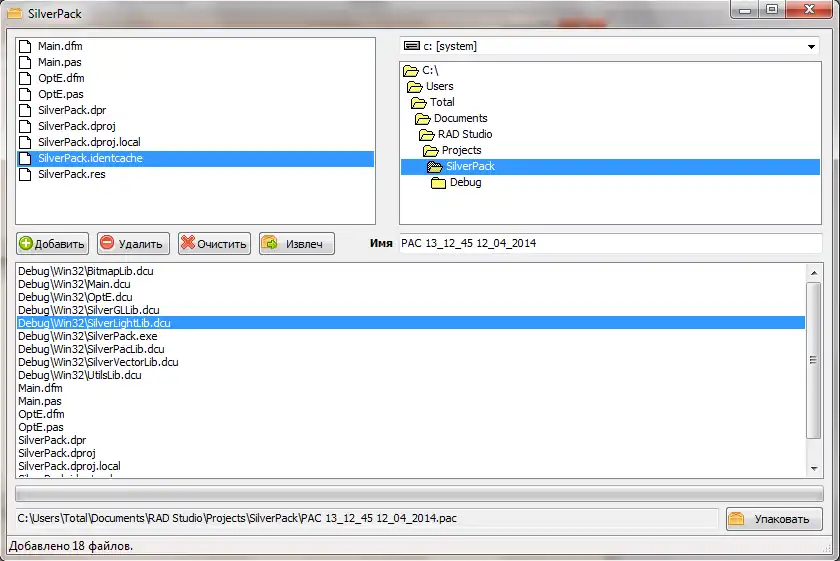Click the open SilverPack folder icon
Viewport: 840px width, 561px height.
coord(434,167)
